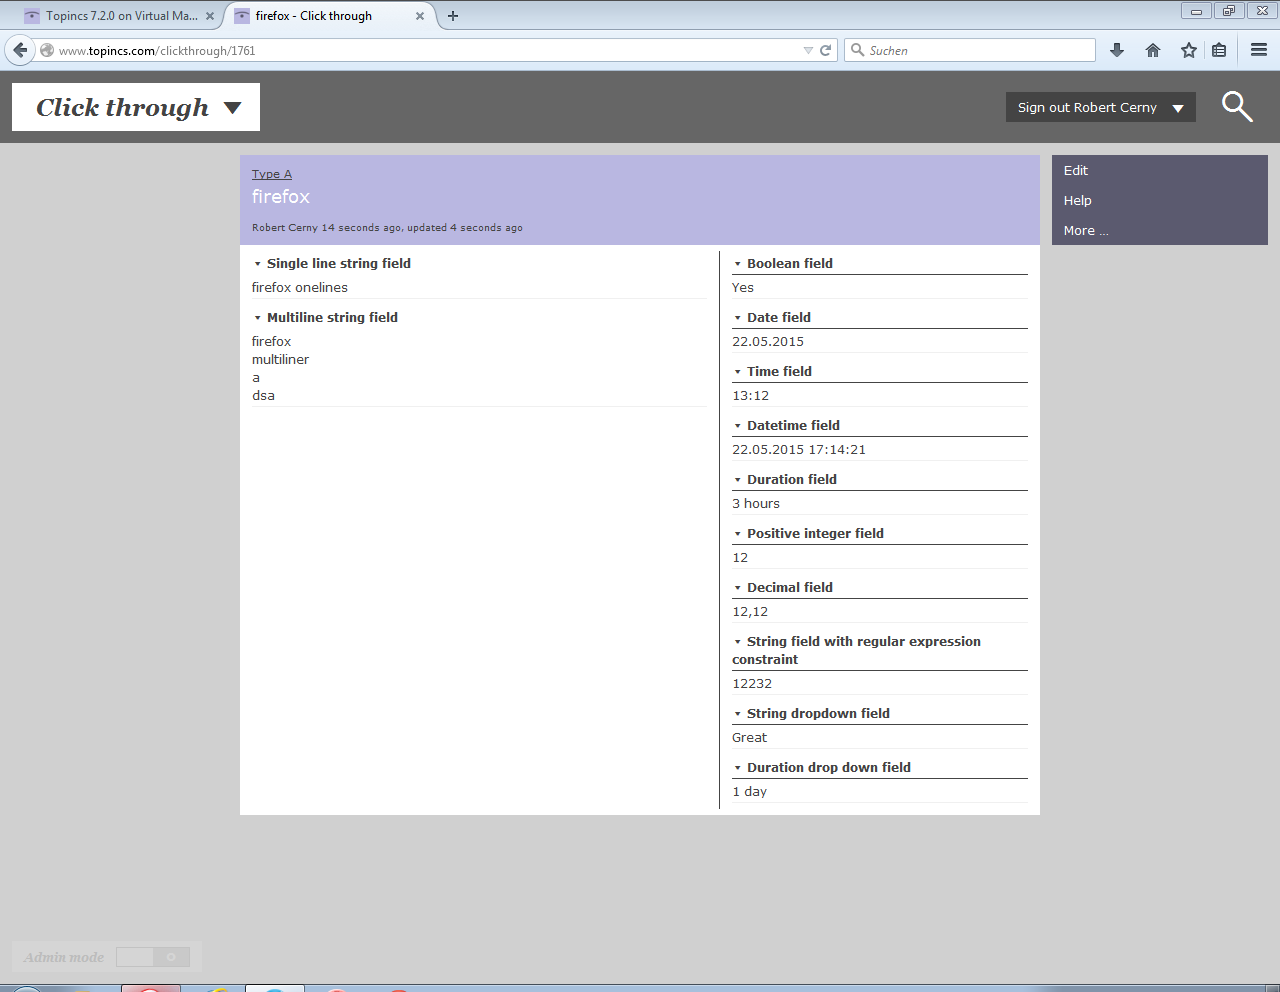The height and width of the screenshot is (992, 1280).
Task: Follow the Type A link
Action: click(x=272, y=174)
